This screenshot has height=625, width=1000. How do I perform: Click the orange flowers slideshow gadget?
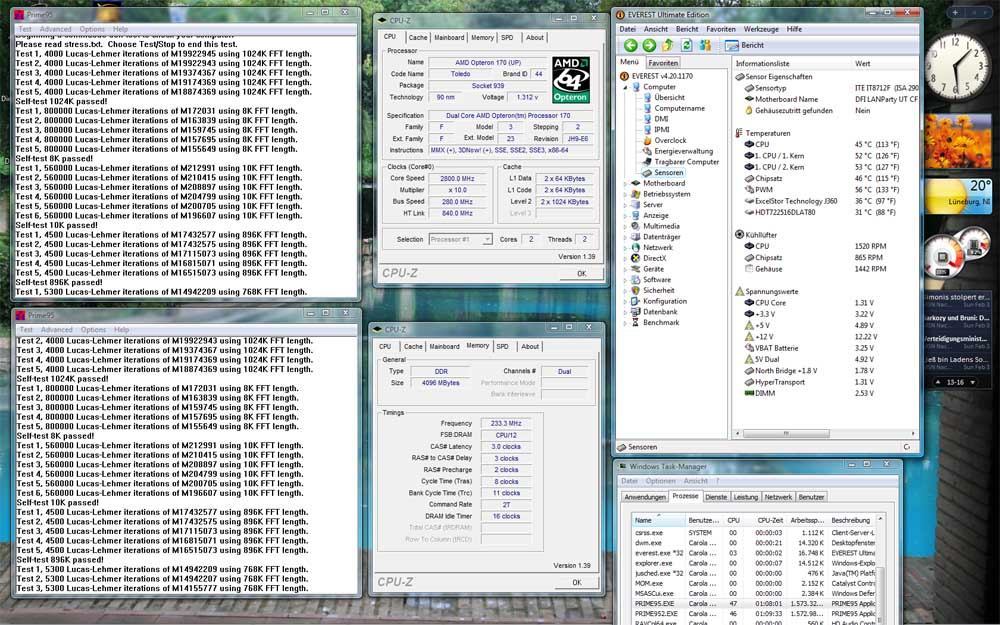958,141
